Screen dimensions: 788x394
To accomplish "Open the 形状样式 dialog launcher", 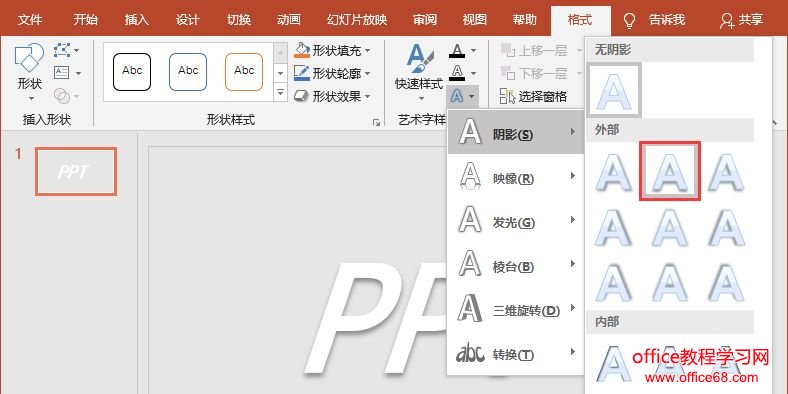I will [x=376, y=122].
